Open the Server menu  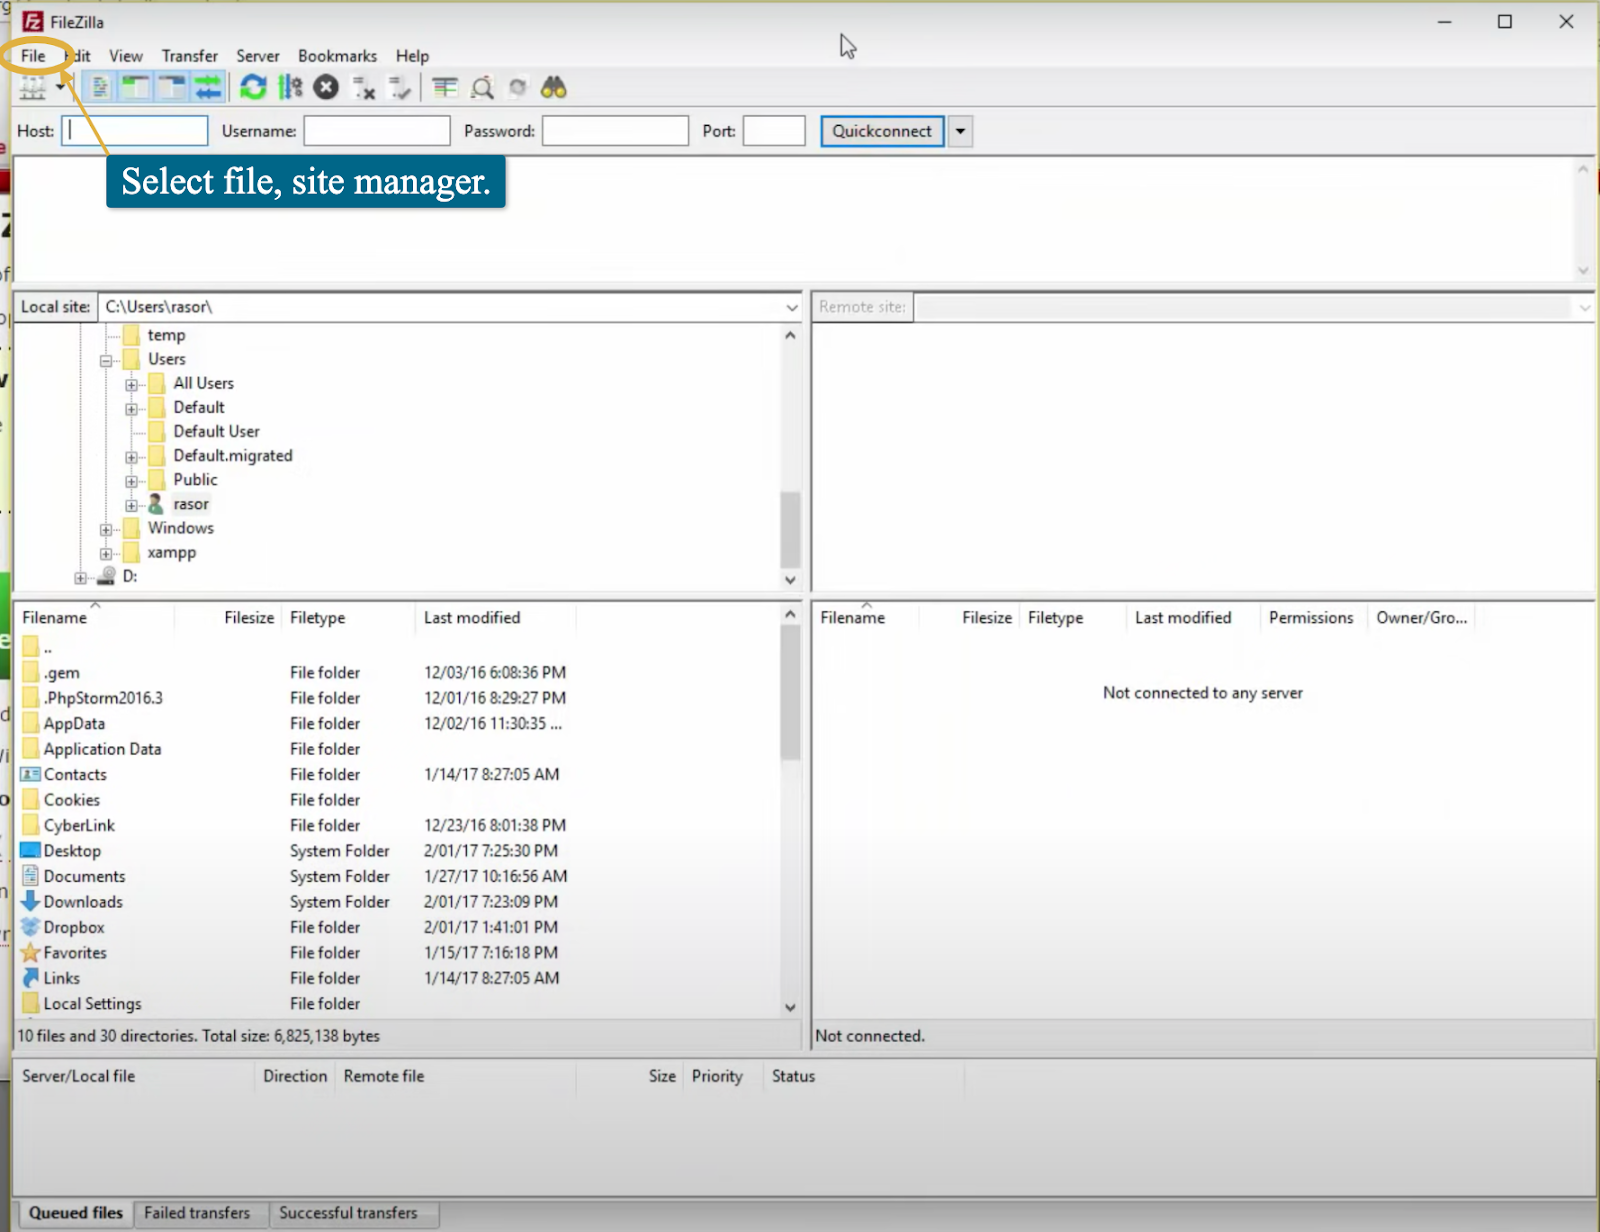pos(258,56)
